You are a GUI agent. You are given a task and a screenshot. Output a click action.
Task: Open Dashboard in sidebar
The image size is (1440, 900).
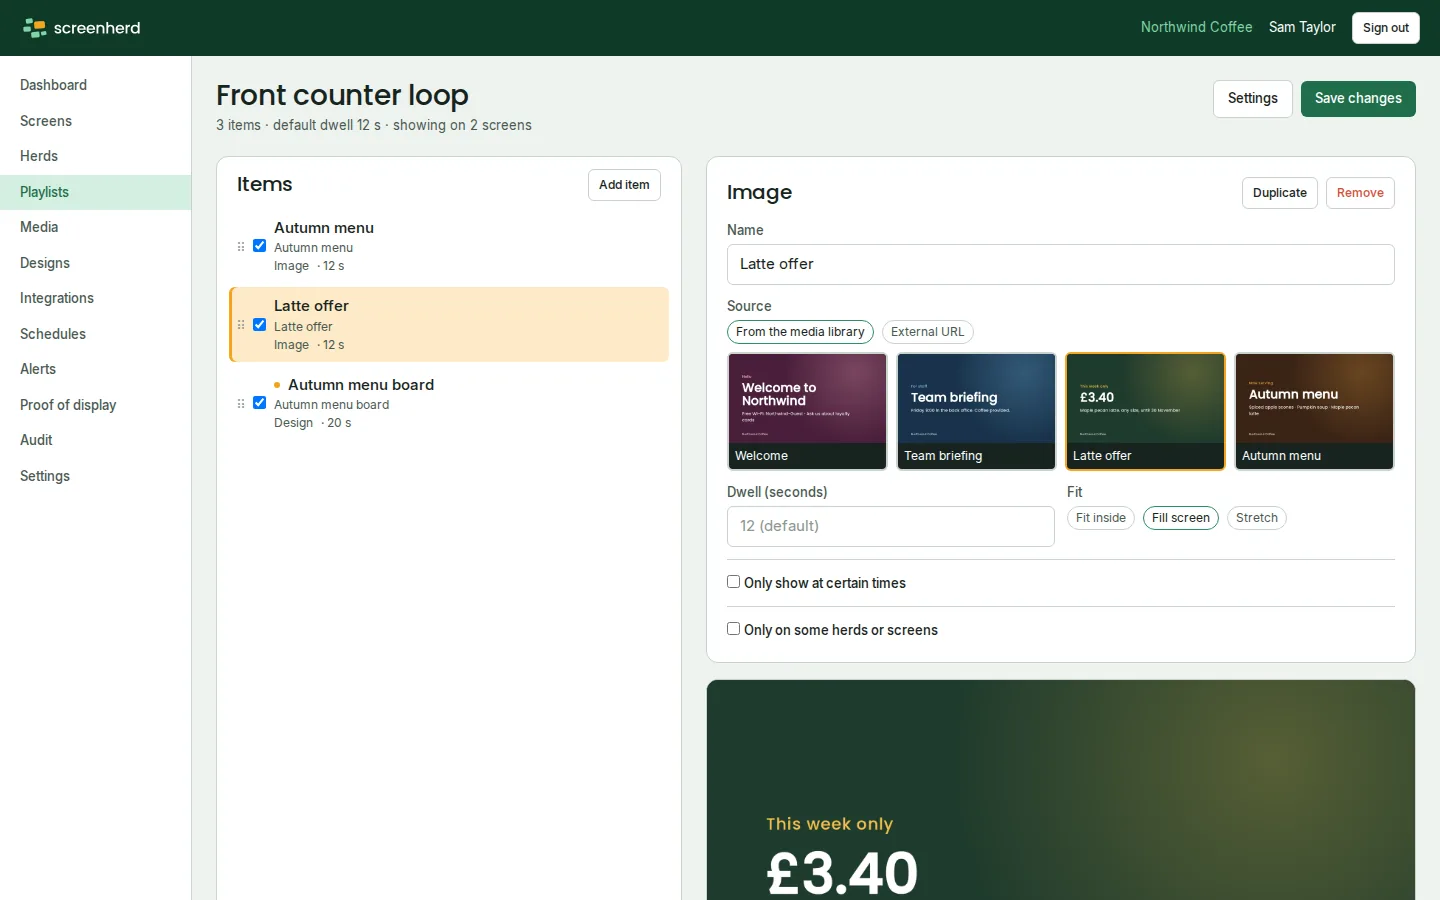point(95,85)
